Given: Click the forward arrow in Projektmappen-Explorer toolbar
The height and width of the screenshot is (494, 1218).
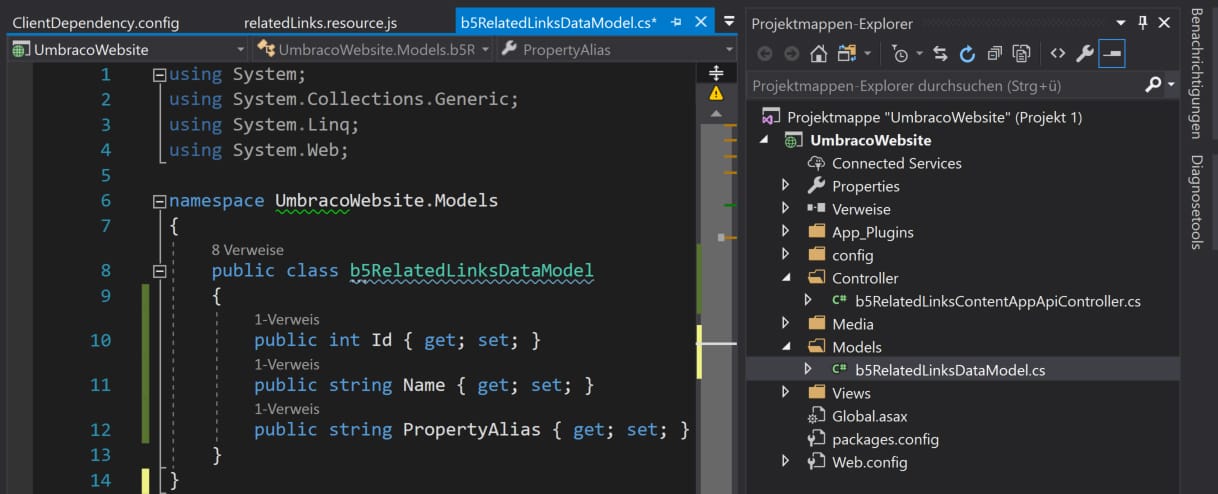Looking at the screenshot, I should point(791,53).
